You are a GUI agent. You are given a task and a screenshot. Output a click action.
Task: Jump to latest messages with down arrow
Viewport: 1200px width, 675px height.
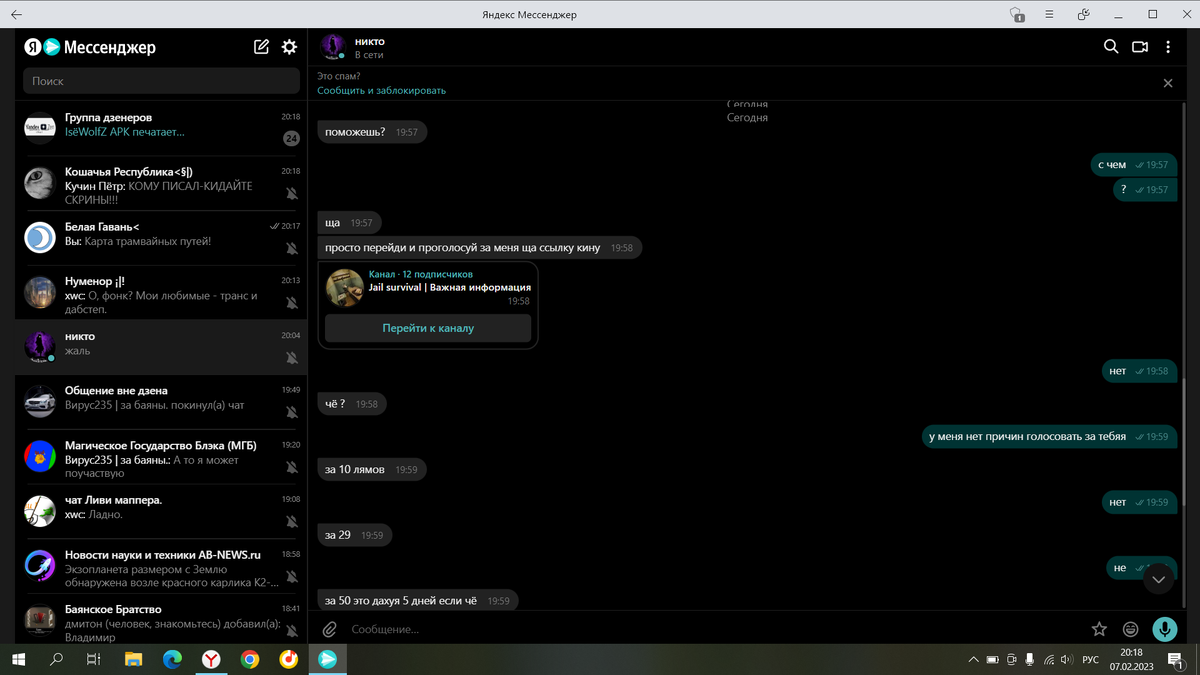point(1158,579)
